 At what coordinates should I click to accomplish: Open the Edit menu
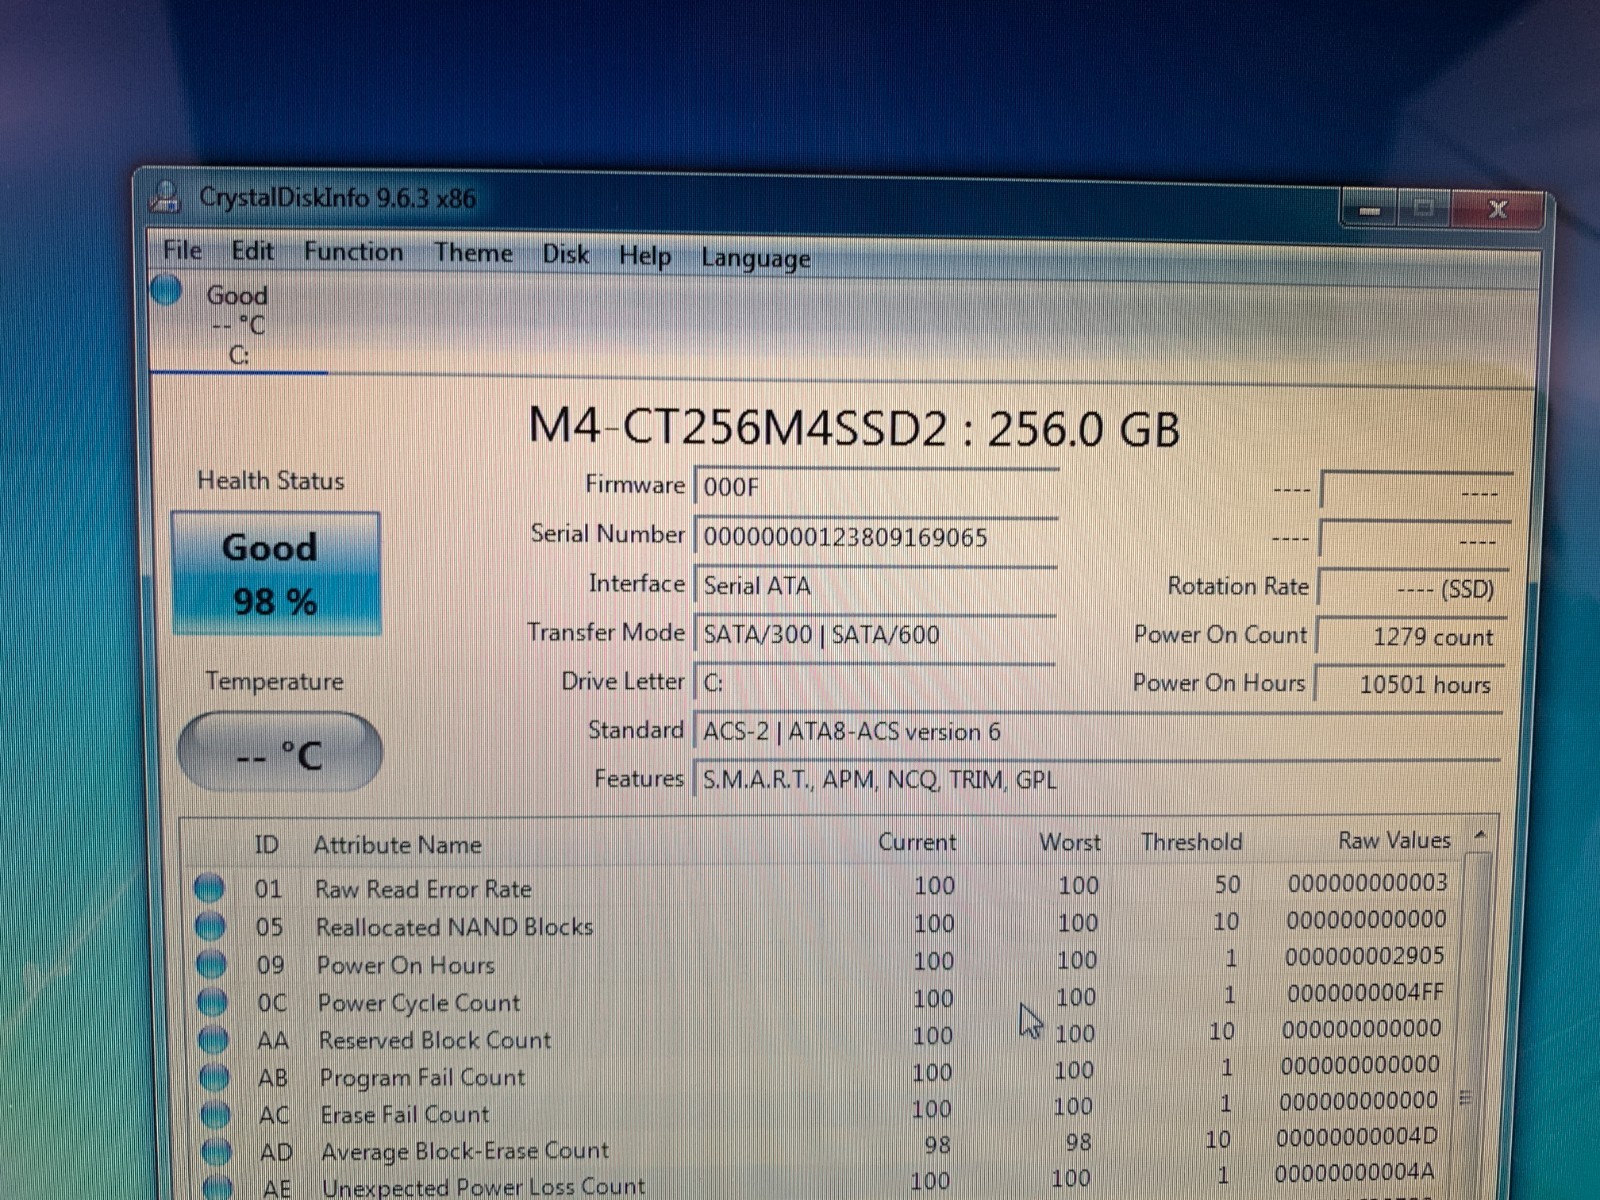click(x=252, y=251)
